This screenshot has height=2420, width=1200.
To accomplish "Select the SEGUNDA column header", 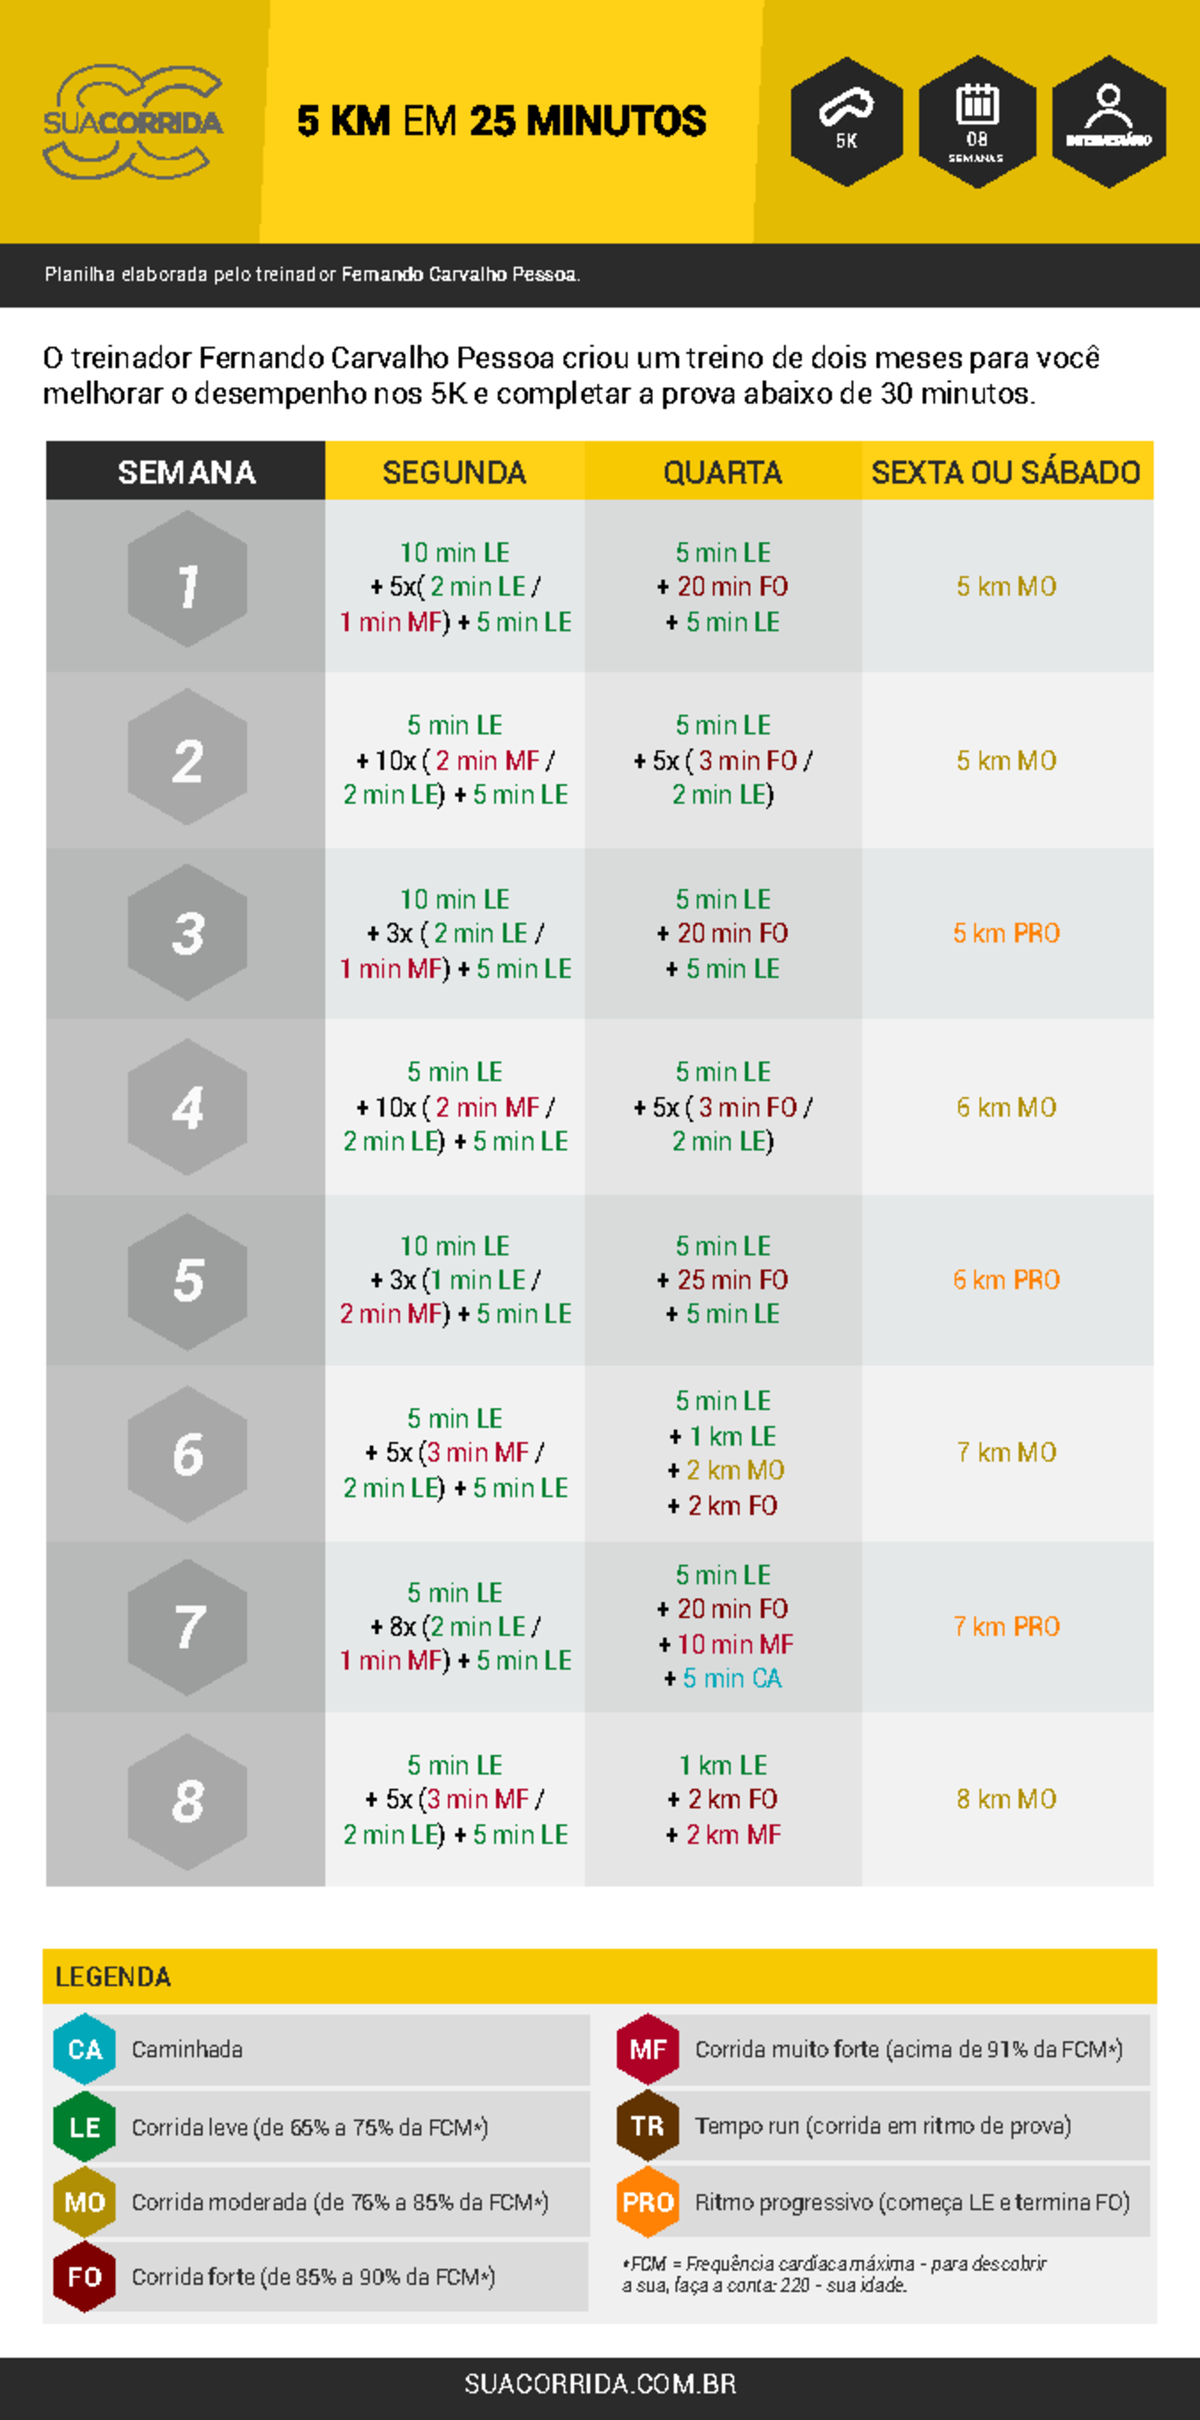I will point(454,472).
